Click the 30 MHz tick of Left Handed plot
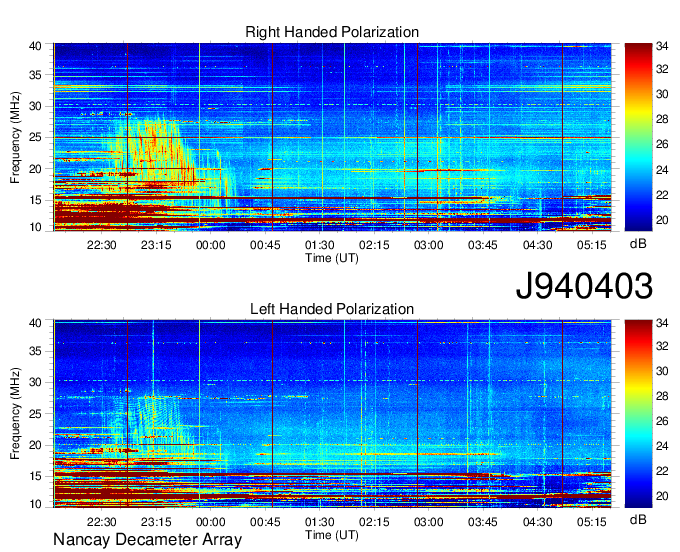 coord(35,382)
